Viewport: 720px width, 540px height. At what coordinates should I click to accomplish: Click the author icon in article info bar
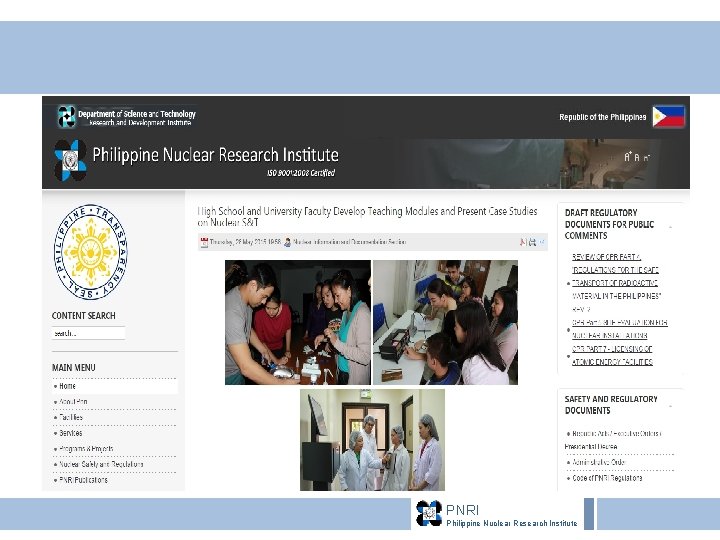[x=287, y=242]
